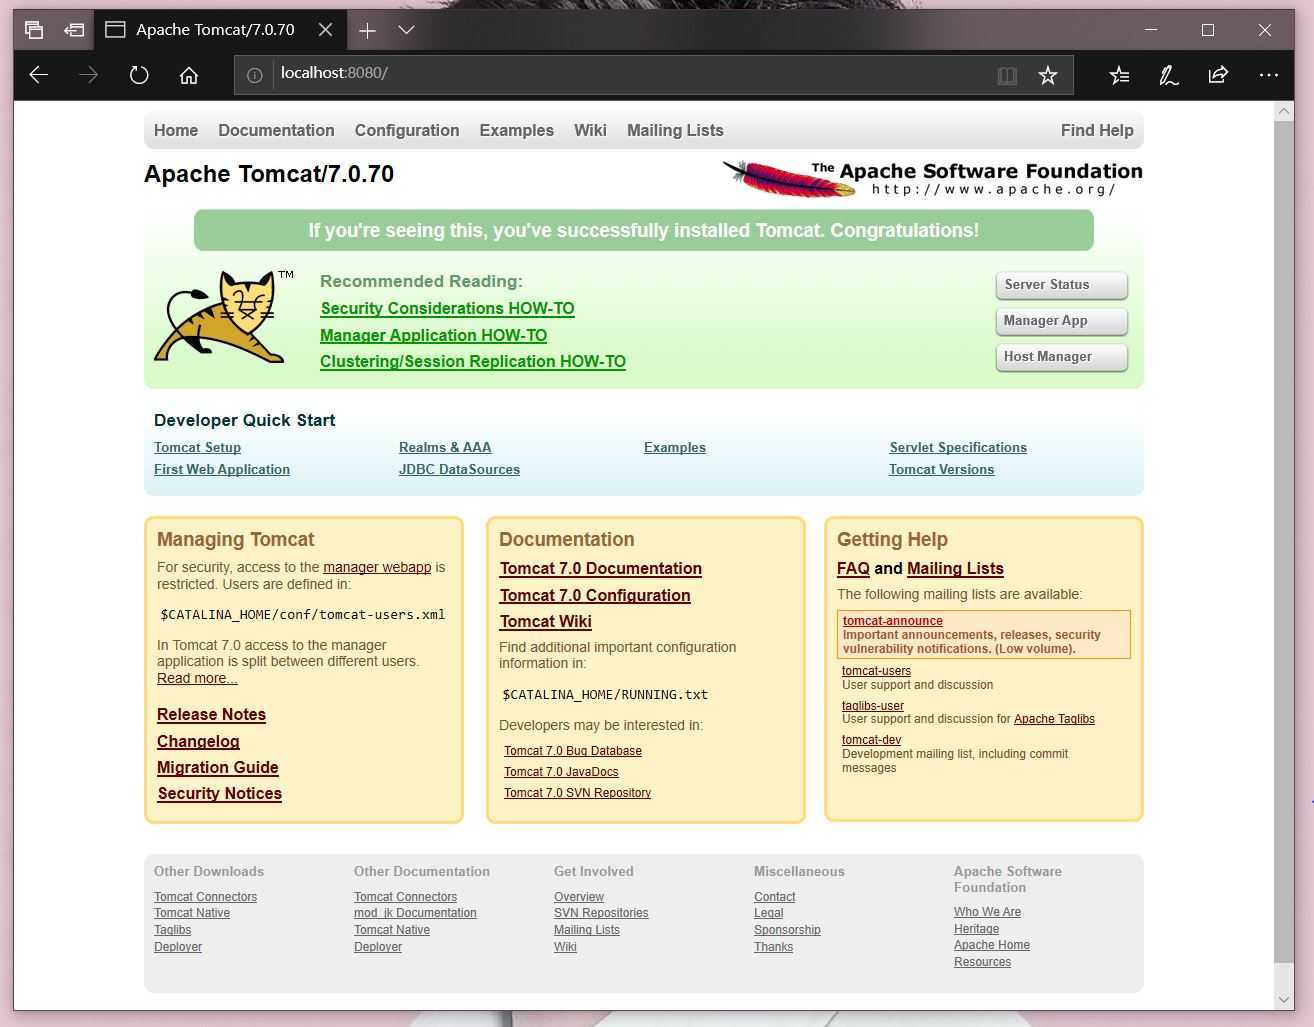The image size is (1314, 1027).
Task: Click the Manager App button
Action: coord(1061,321)
